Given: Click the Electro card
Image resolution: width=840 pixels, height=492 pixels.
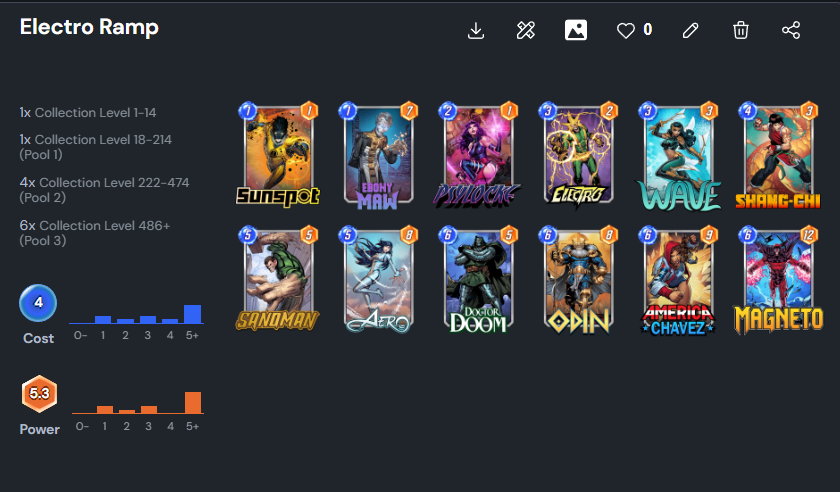Looking at the screenshot, I should click(578, 154).
